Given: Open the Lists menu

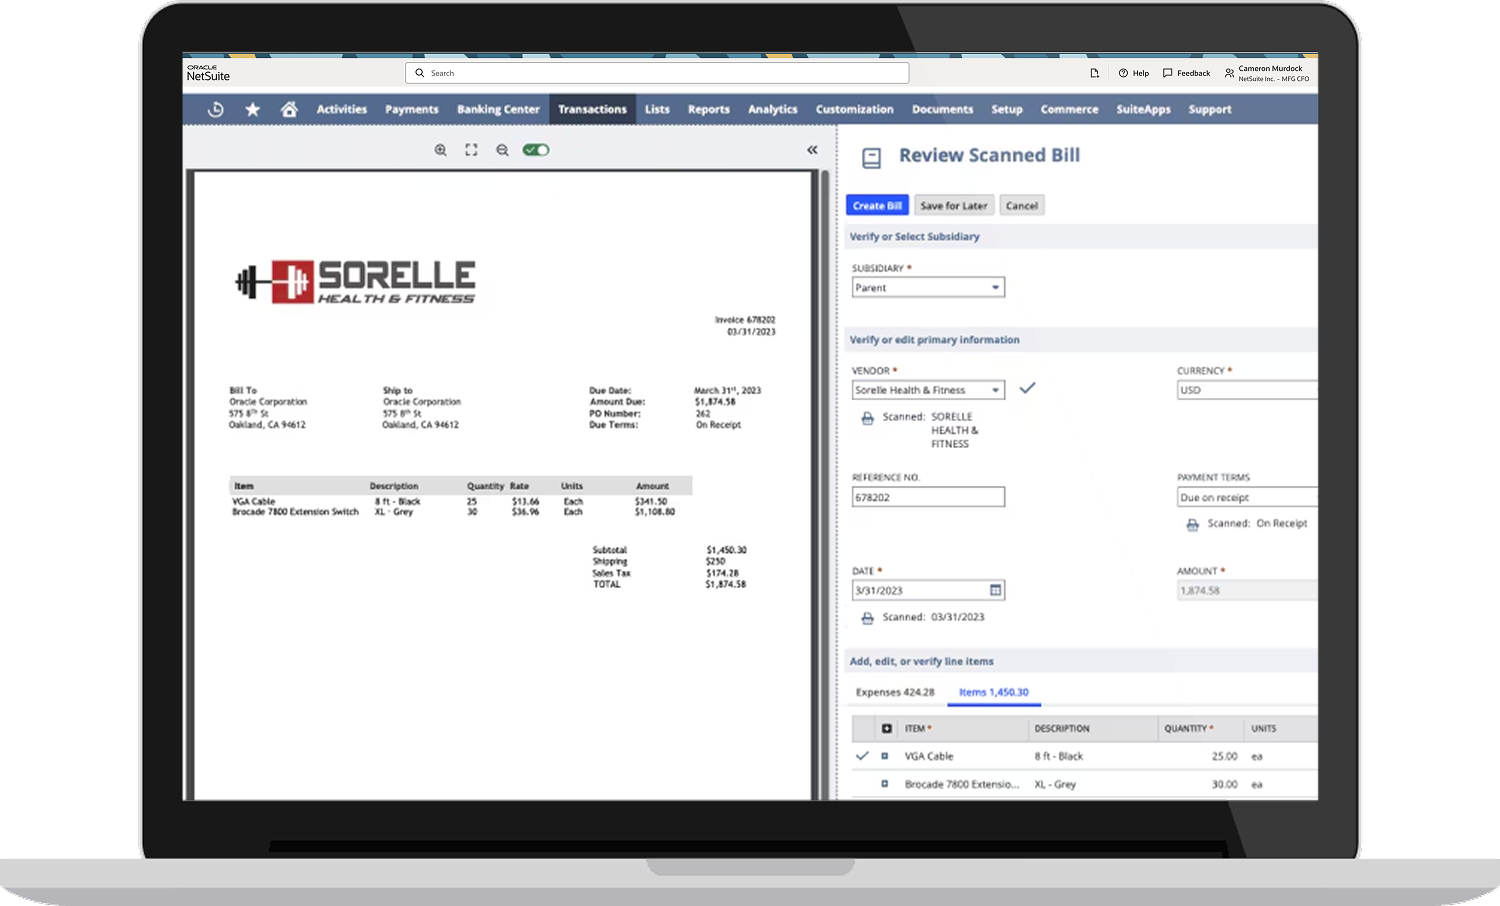Looking at the screenshot, I should pos(657,110).
